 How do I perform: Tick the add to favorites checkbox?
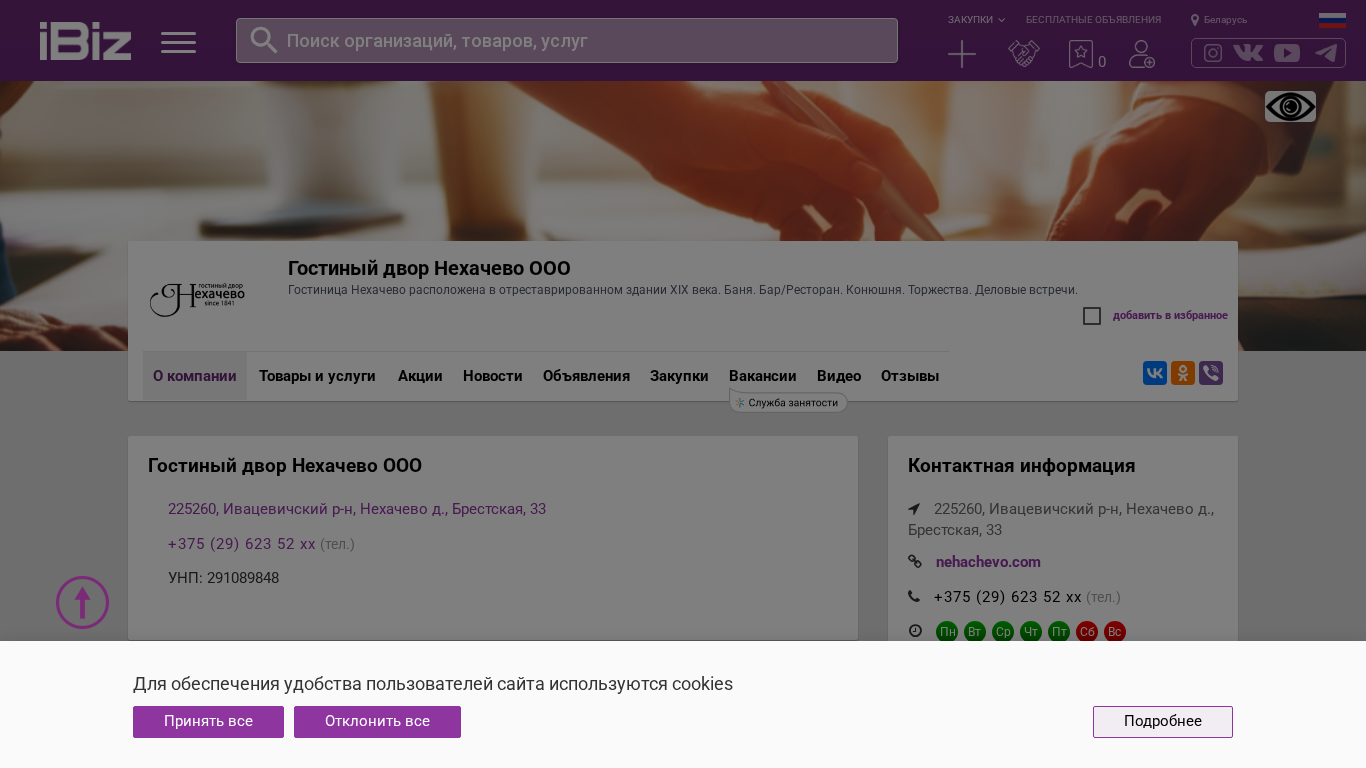[x=1092, y=316]
